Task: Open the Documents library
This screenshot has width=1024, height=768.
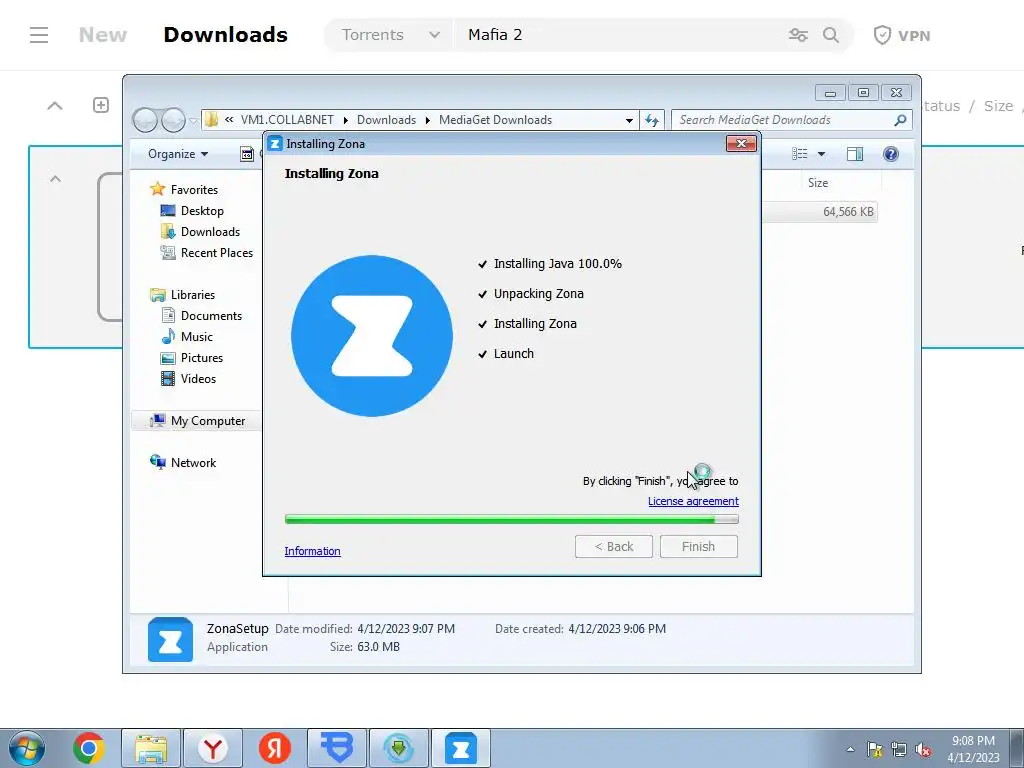Action: pos(211,316)
